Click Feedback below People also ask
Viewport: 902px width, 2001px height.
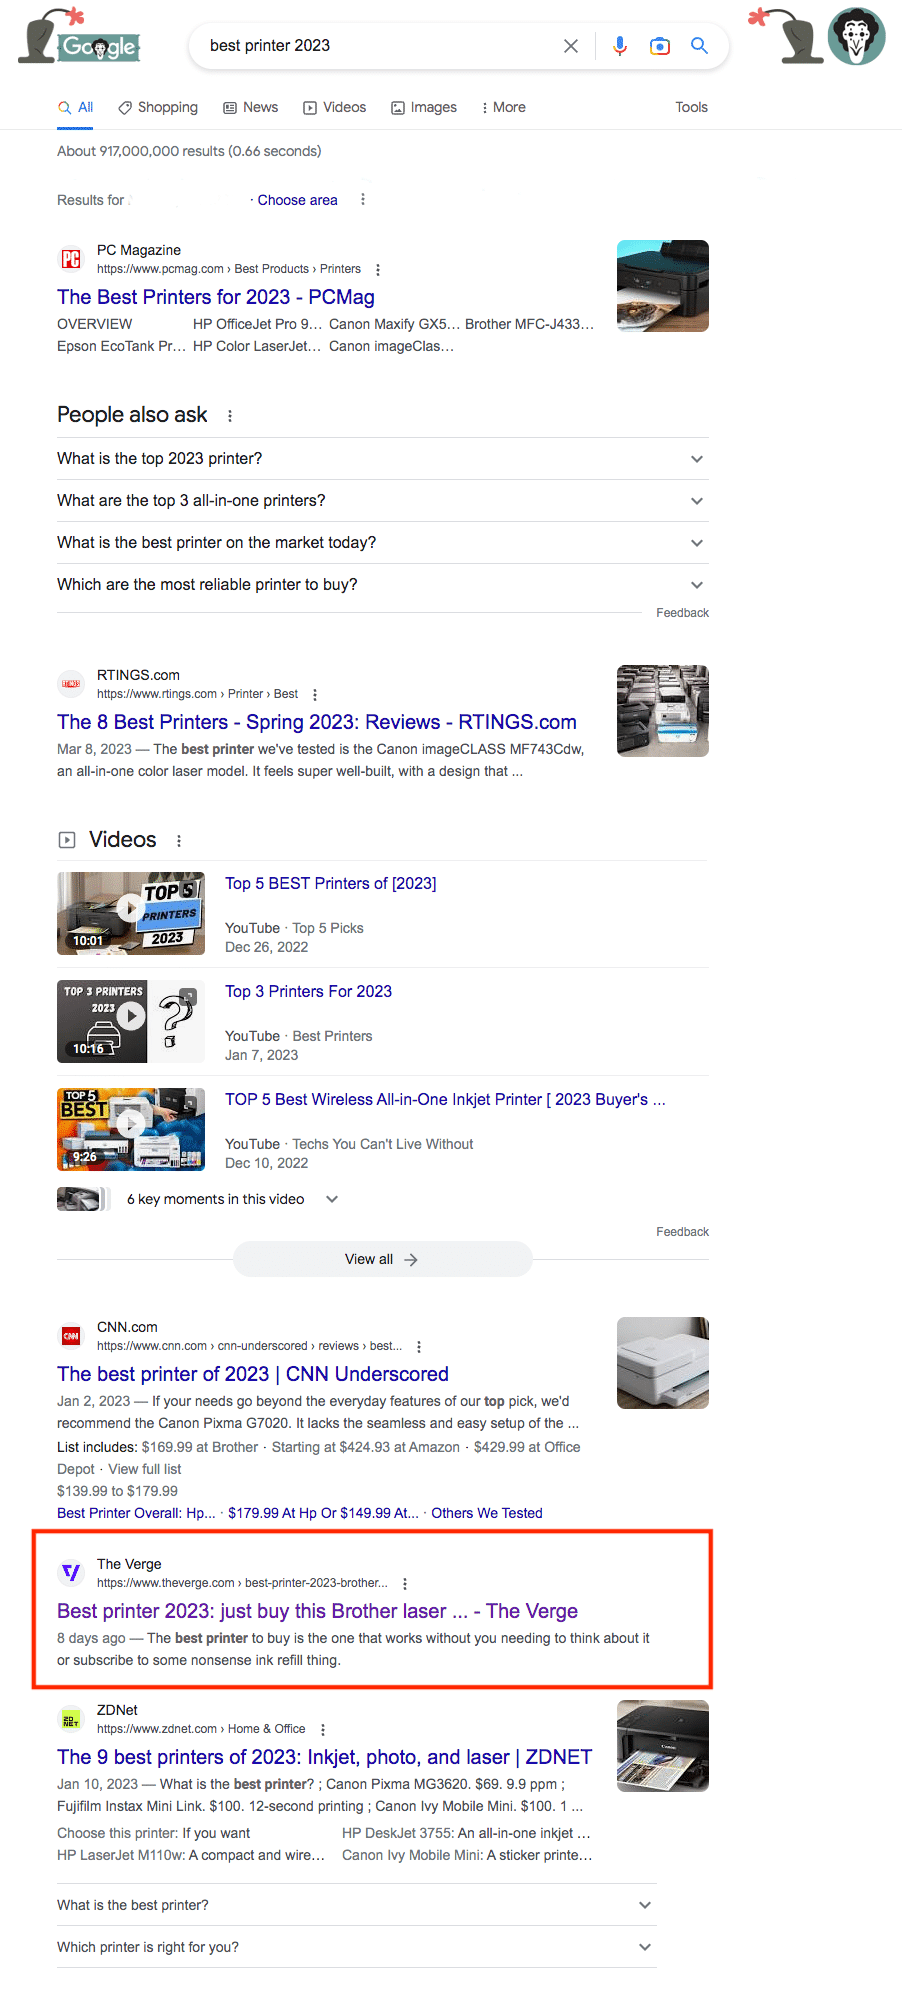[682, 613]
